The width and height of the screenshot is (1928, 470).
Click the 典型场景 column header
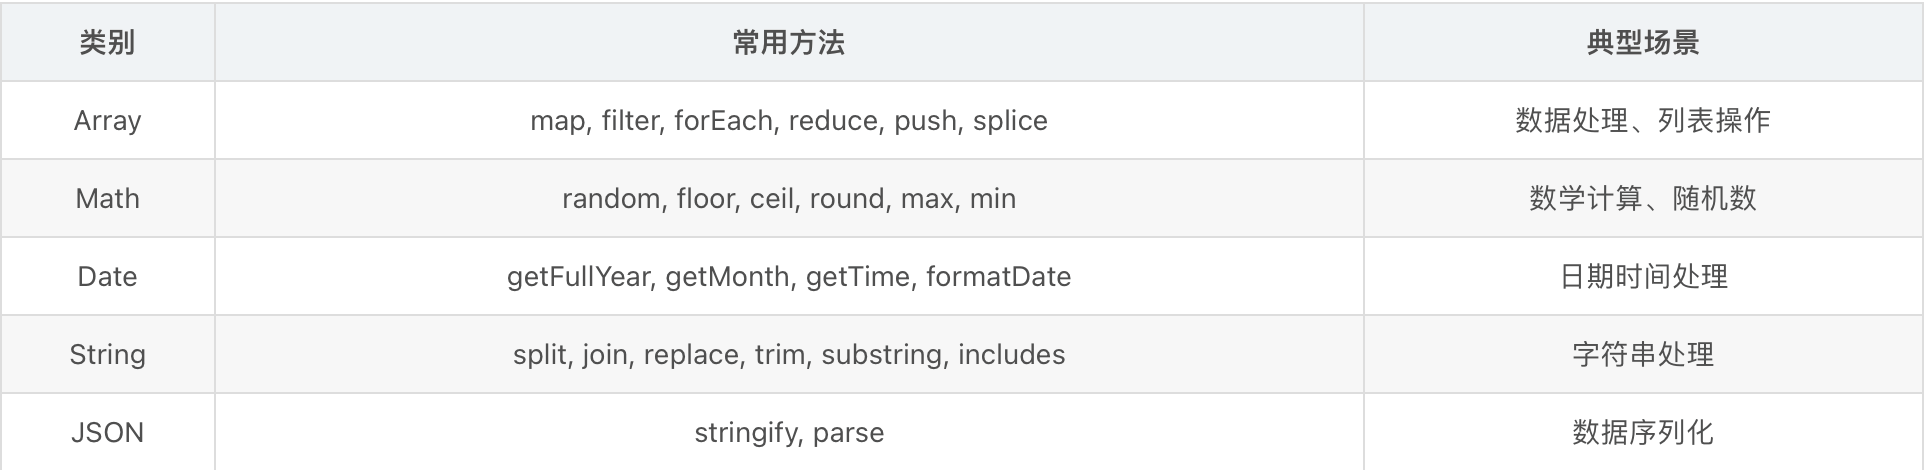pos(1642,43)
